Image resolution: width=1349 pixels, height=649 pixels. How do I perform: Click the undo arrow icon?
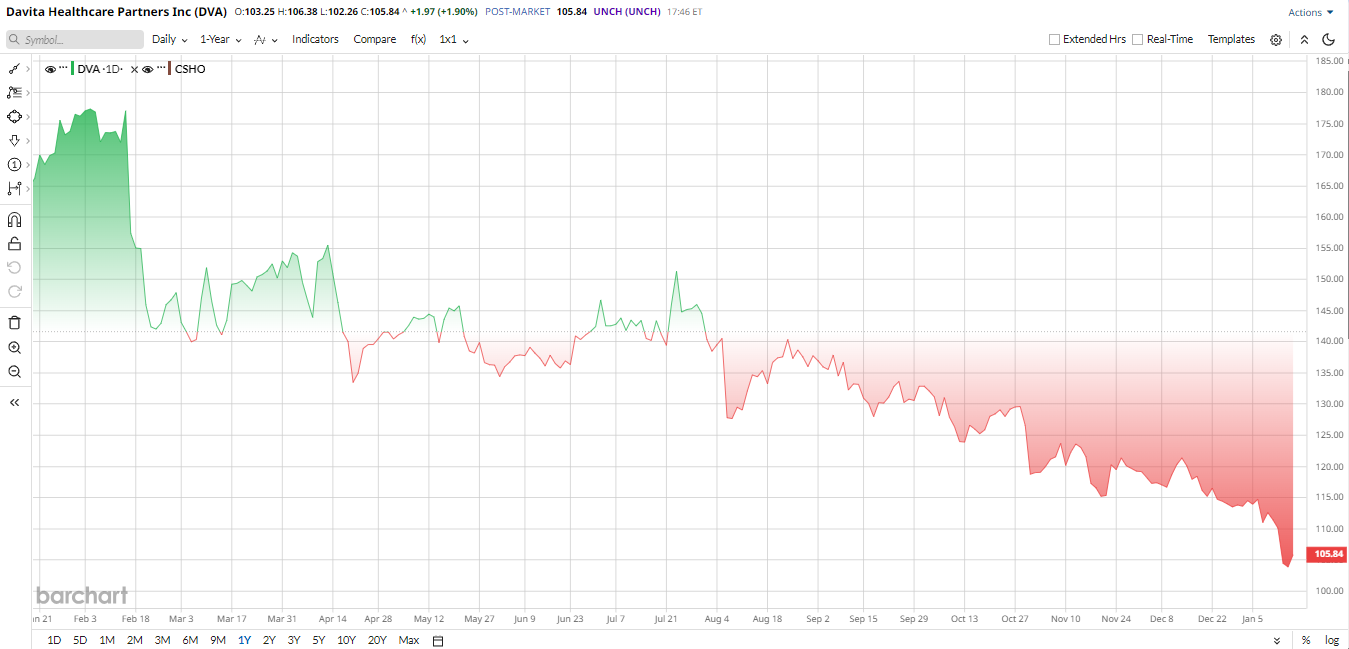point(14,267)
